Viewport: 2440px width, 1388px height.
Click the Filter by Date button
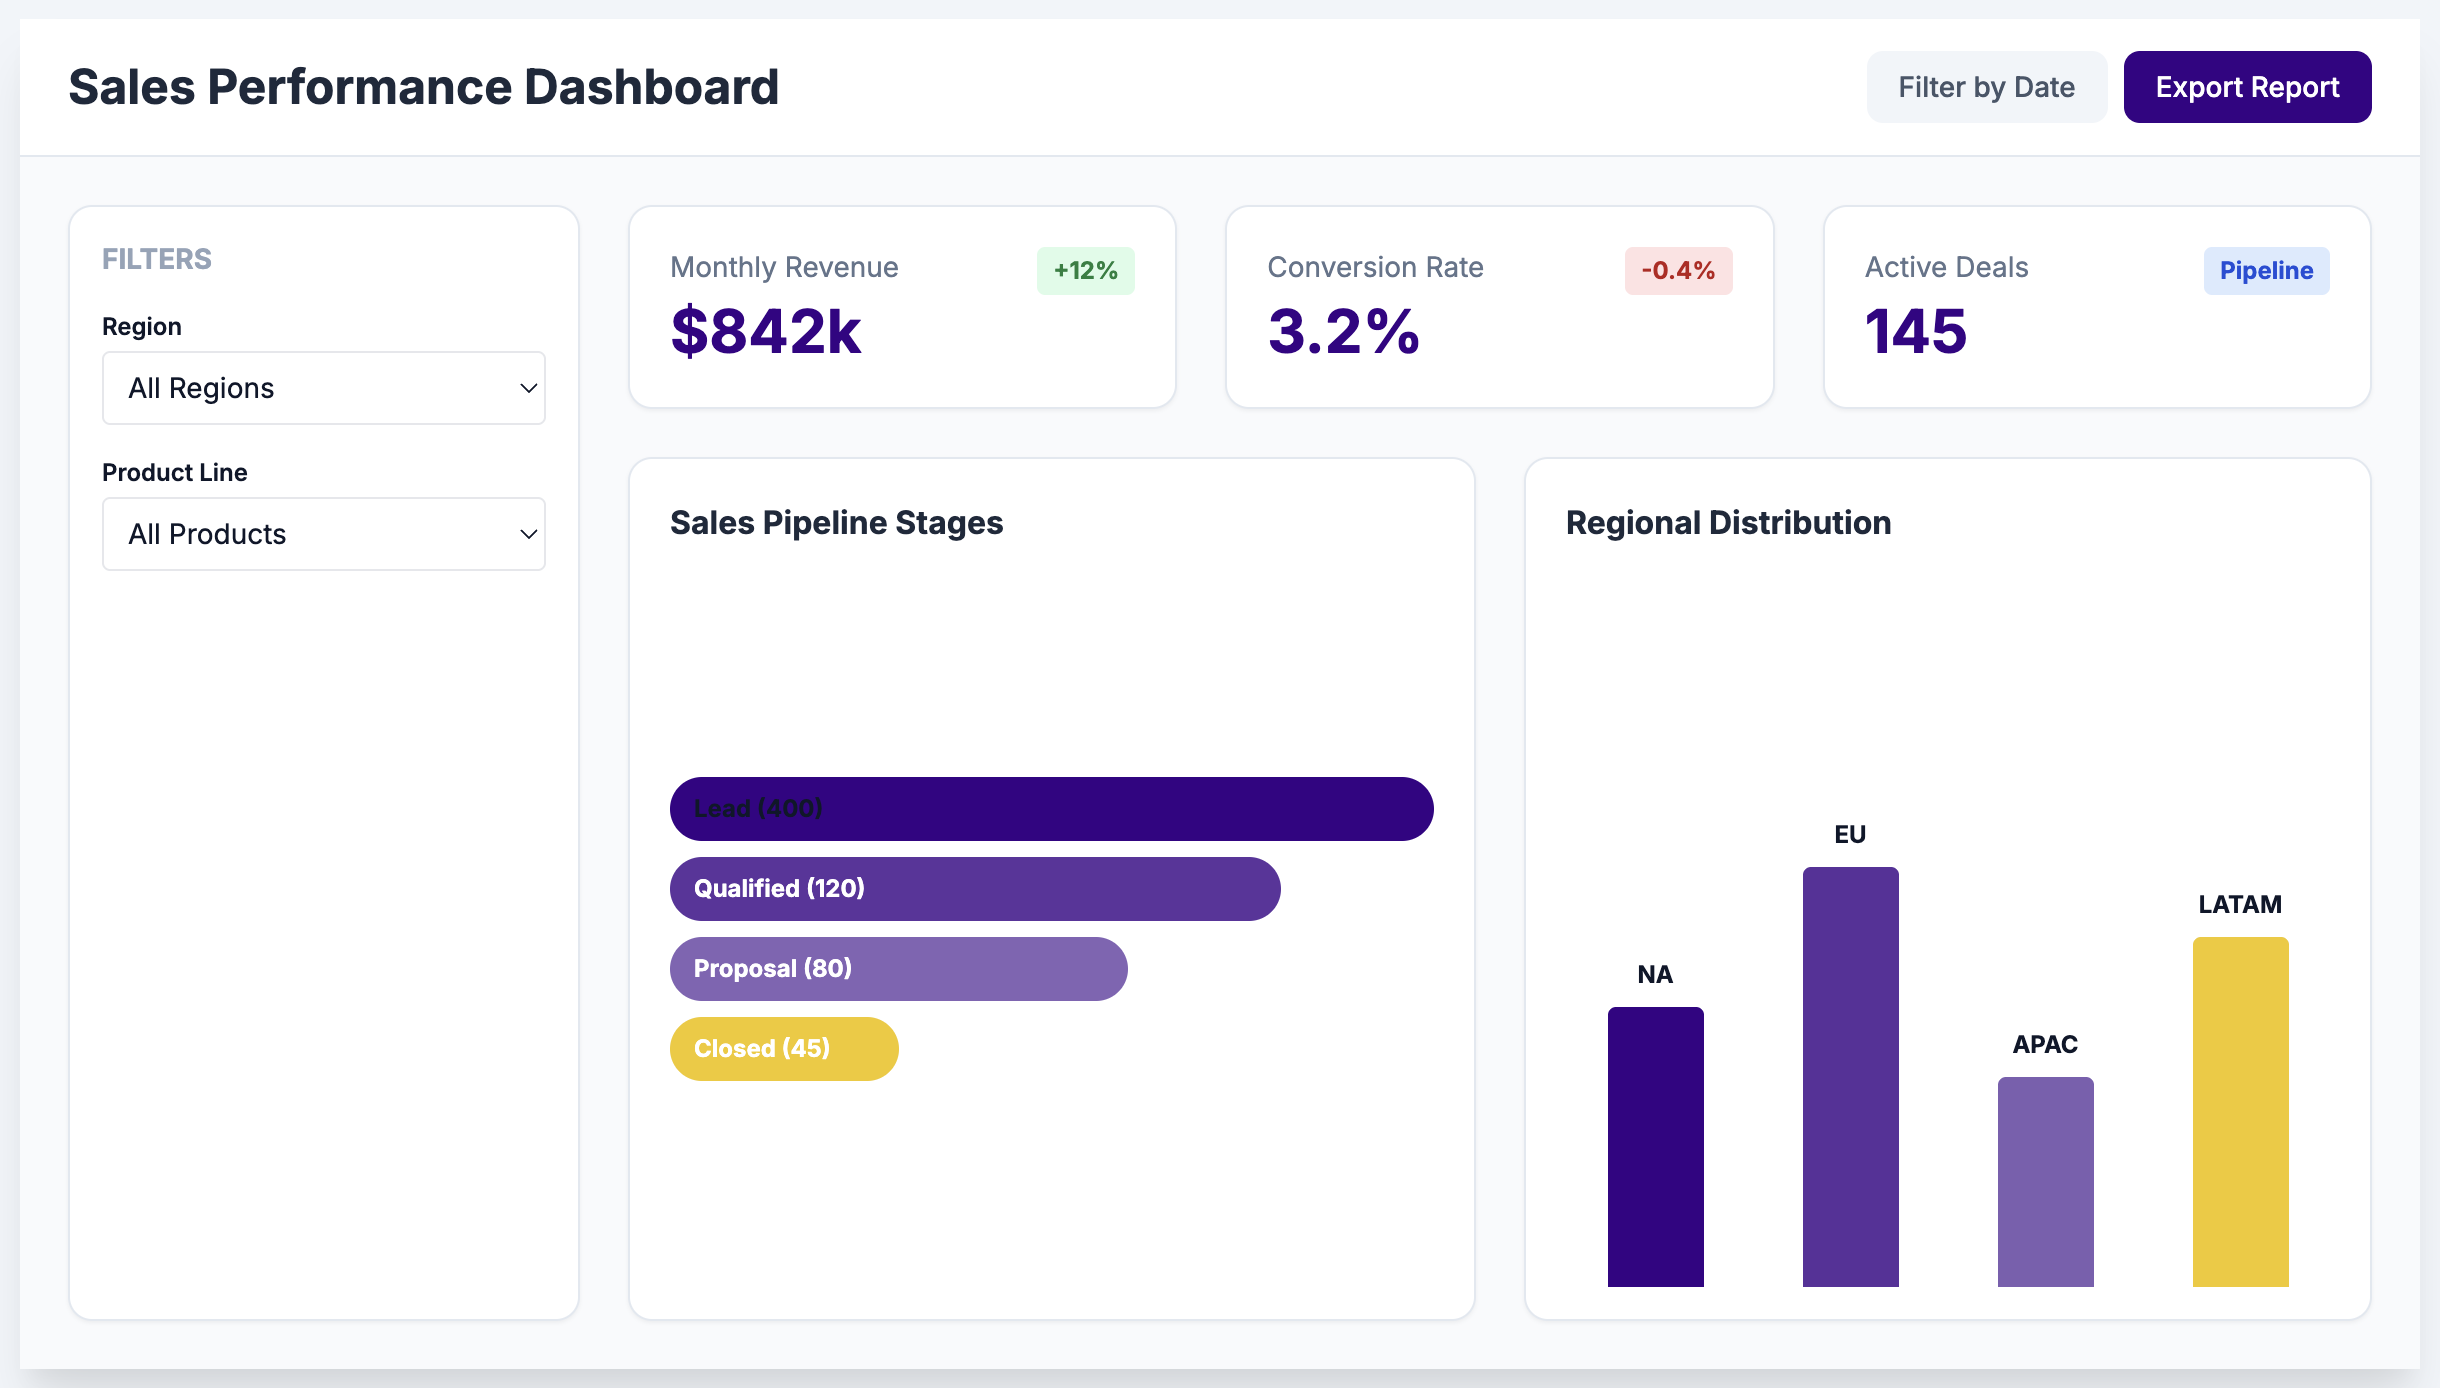tap(1986, 87)
